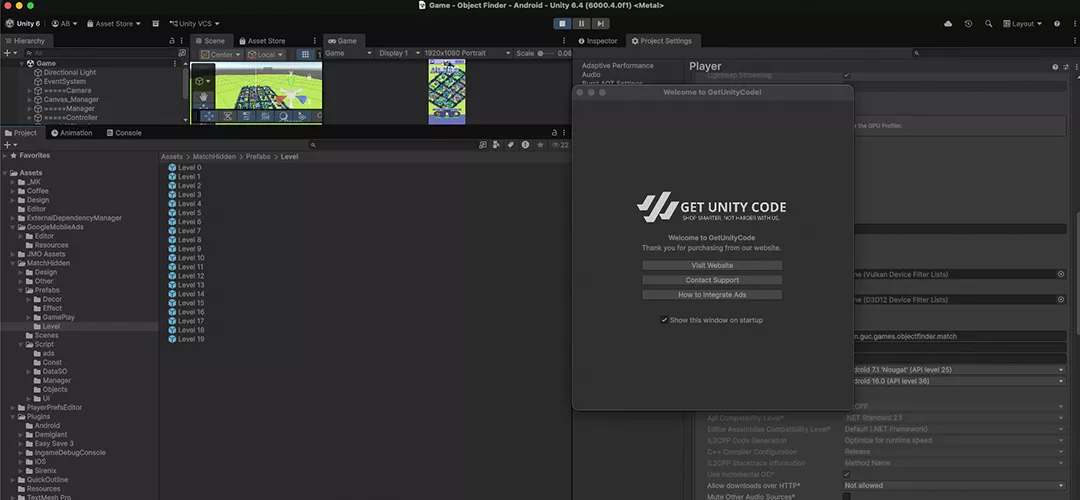Switch to the Inspector tab

597,41
